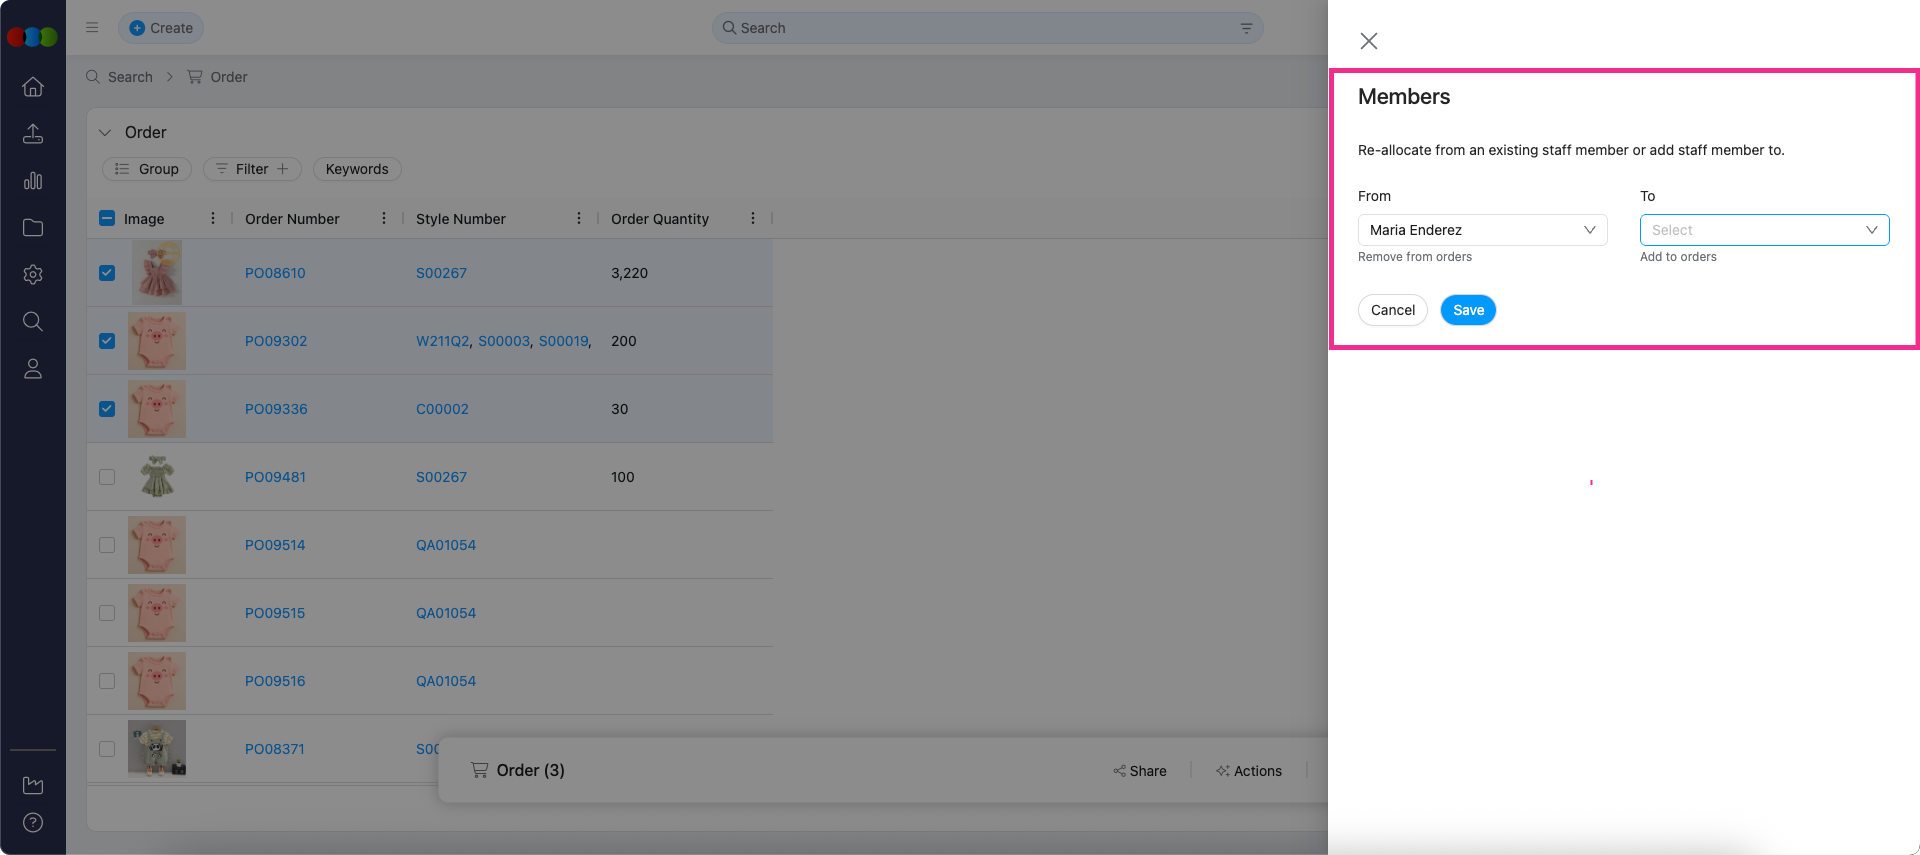Click the user profile sidebar icon
The width and height of the screenshot is (1920, 855).
[33, 369]
